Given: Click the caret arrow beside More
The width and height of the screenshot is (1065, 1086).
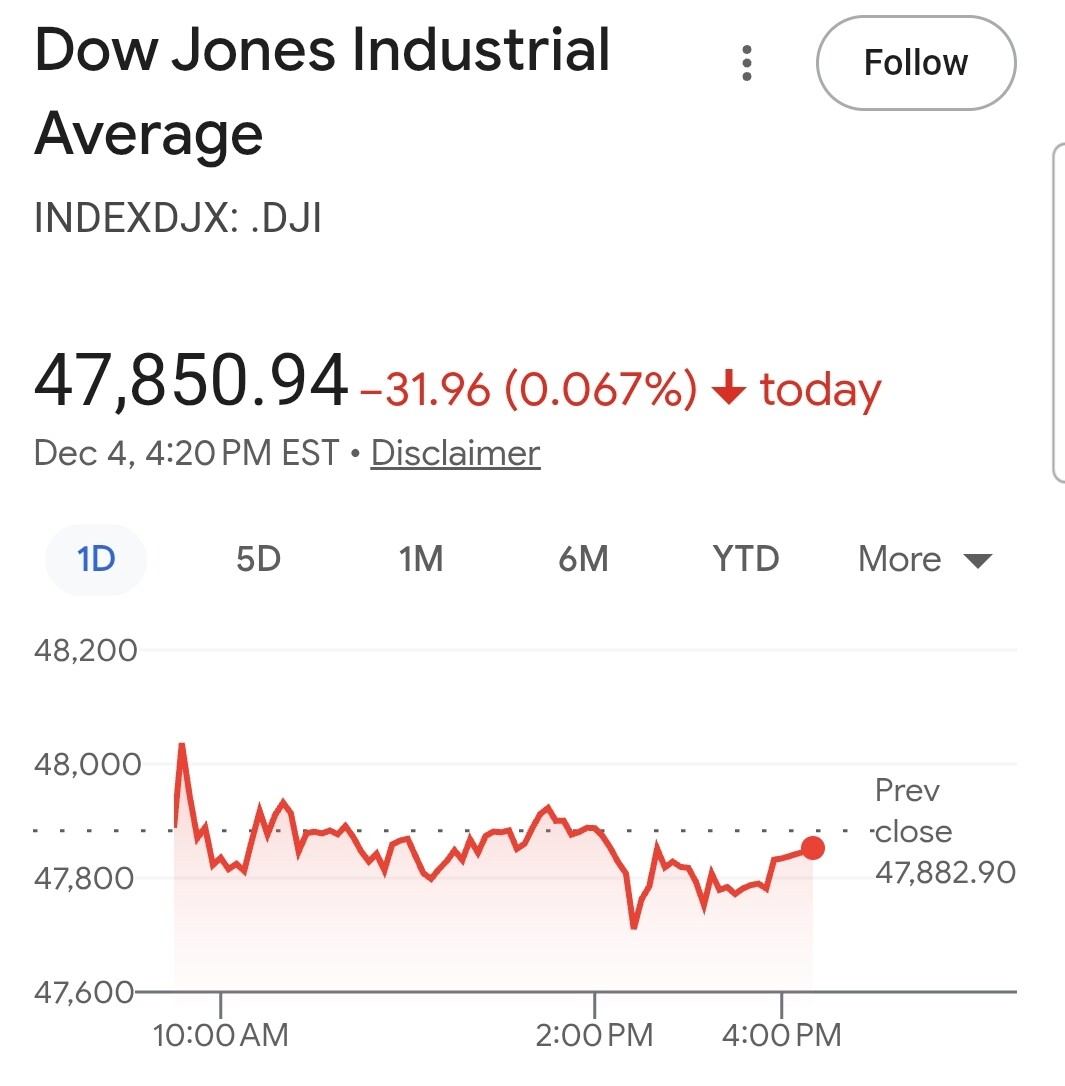Looking at the screenshot, I should (x=977, y=561).
